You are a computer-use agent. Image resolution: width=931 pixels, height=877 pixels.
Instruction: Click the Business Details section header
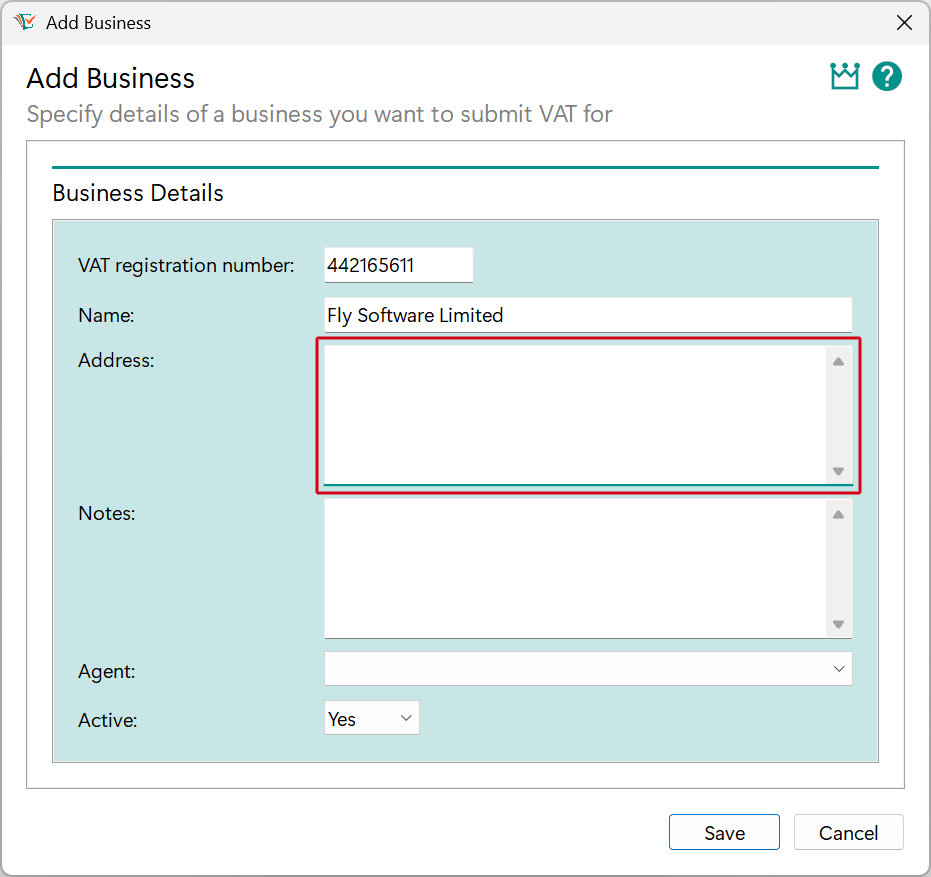tap(137, 193)
